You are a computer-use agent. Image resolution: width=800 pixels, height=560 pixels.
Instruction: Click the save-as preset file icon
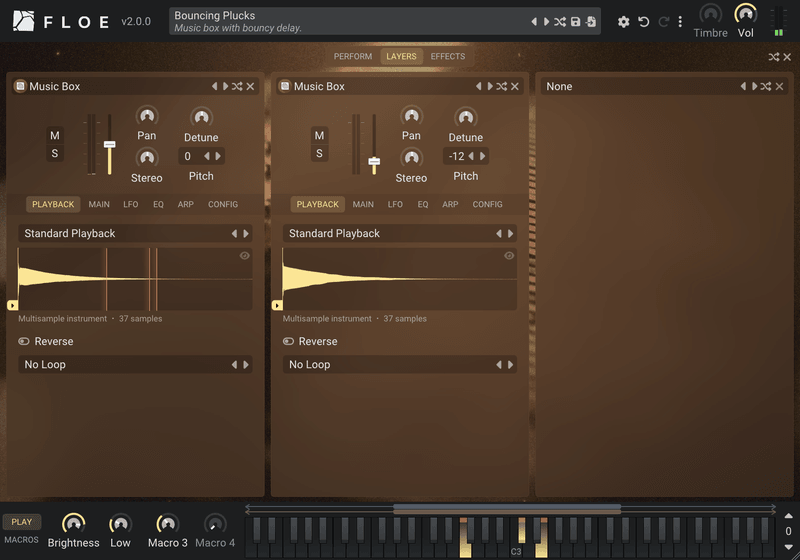tap(591, 21)
